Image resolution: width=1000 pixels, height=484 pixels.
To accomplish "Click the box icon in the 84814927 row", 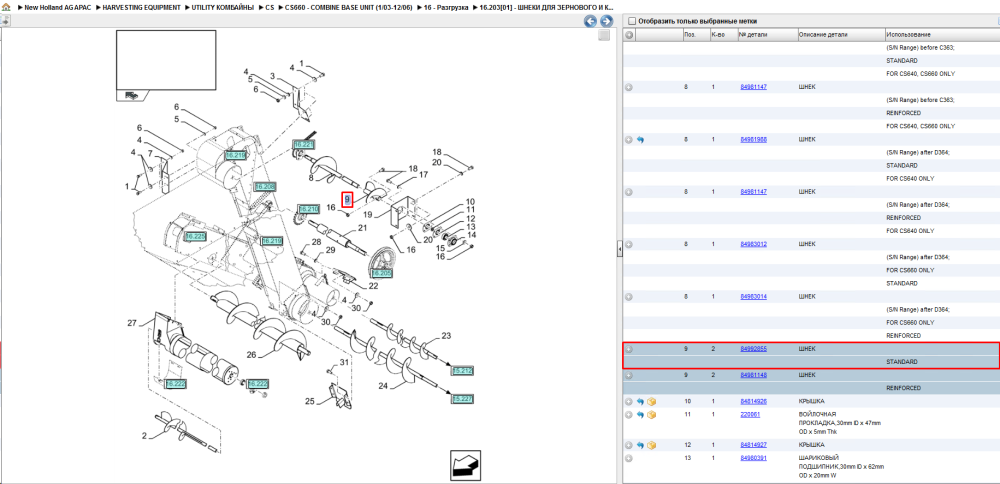I will point(651,444).
